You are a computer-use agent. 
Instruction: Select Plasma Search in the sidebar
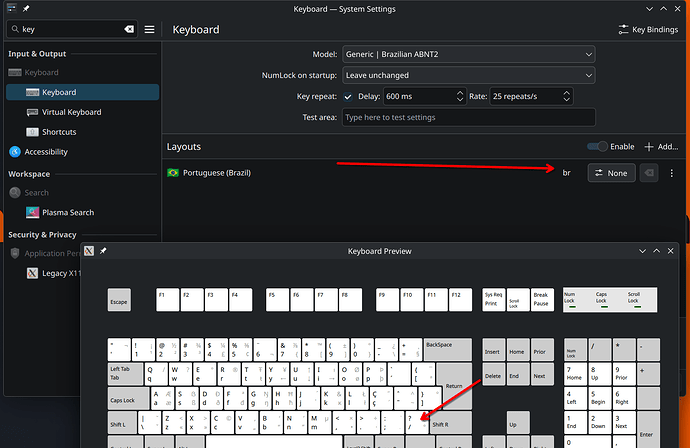coord(68,212)
